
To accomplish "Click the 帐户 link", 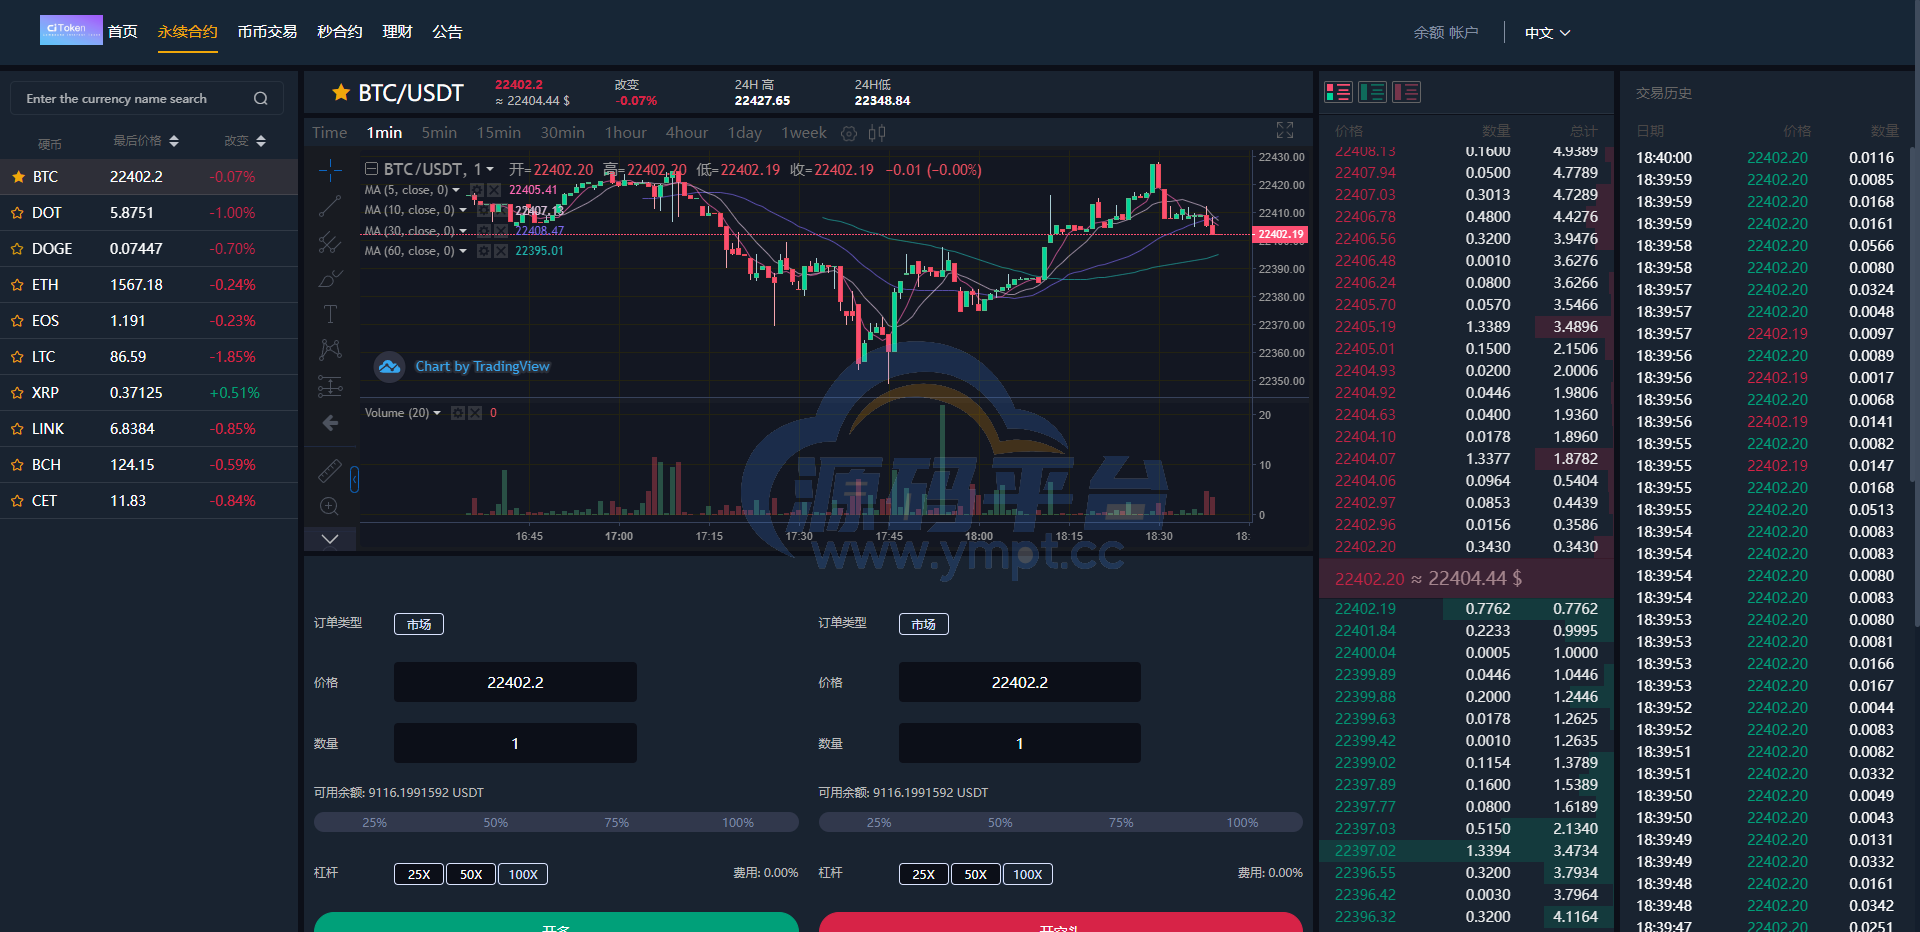I will (1463, 33).
